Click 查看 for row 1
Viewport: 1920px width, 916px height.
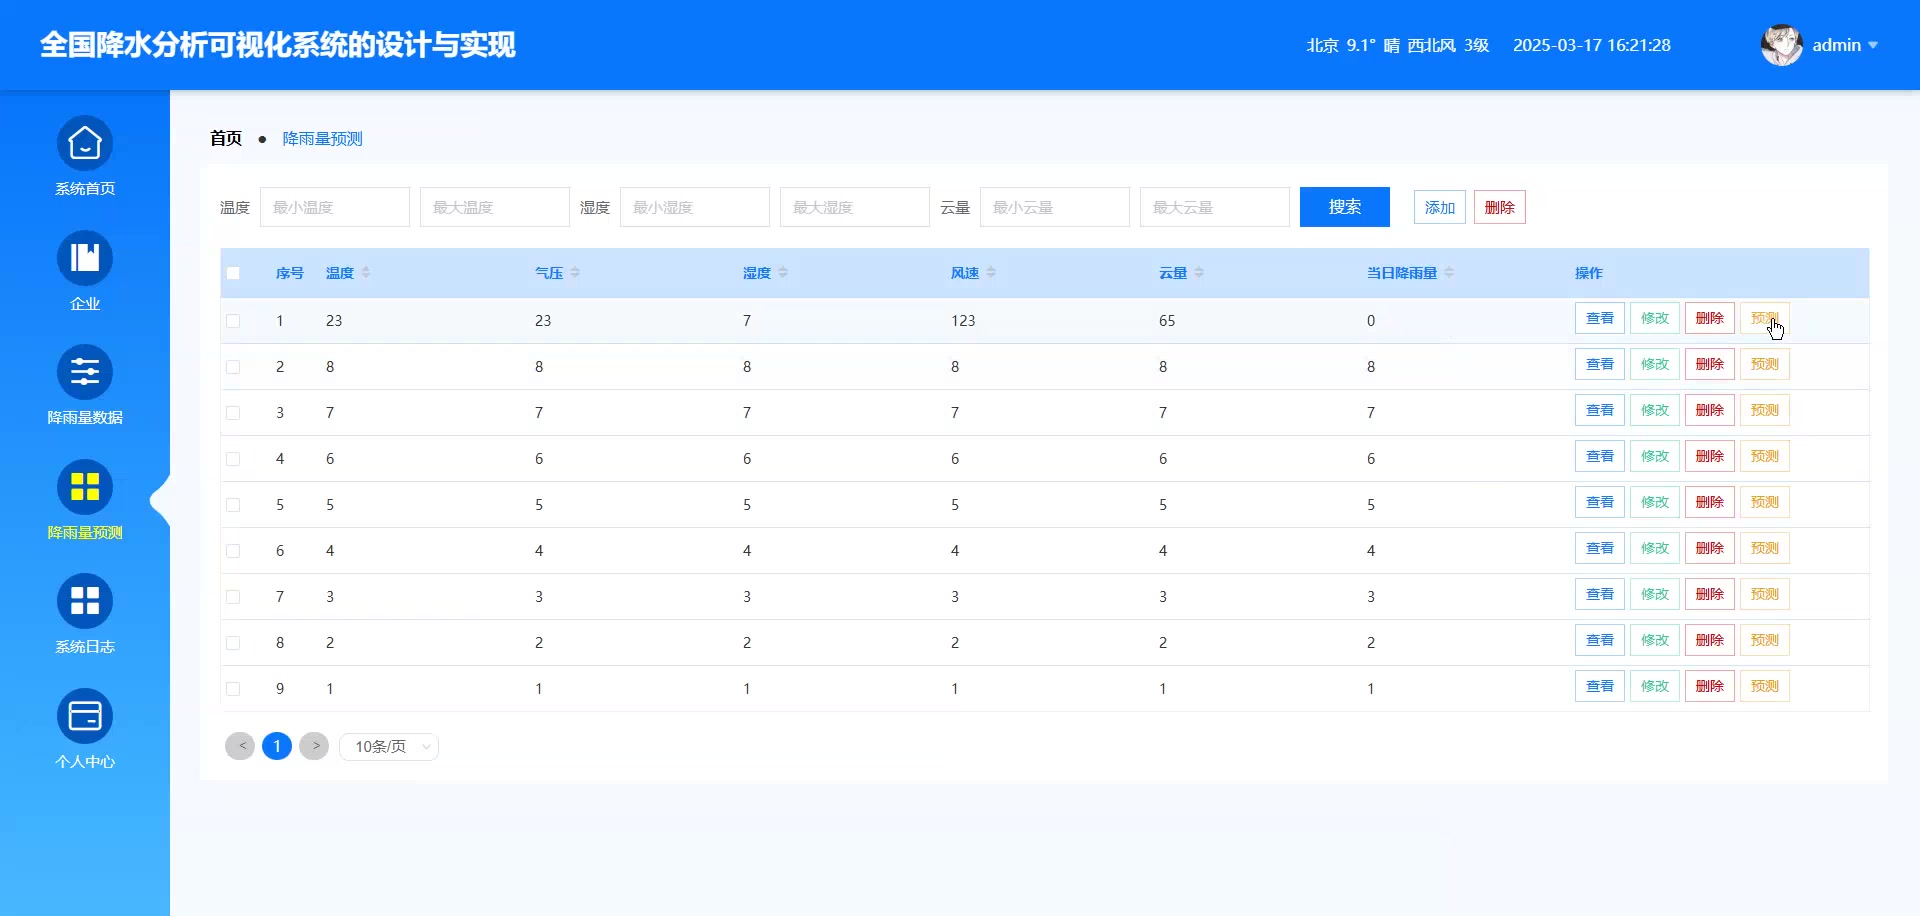(1600, 318)
